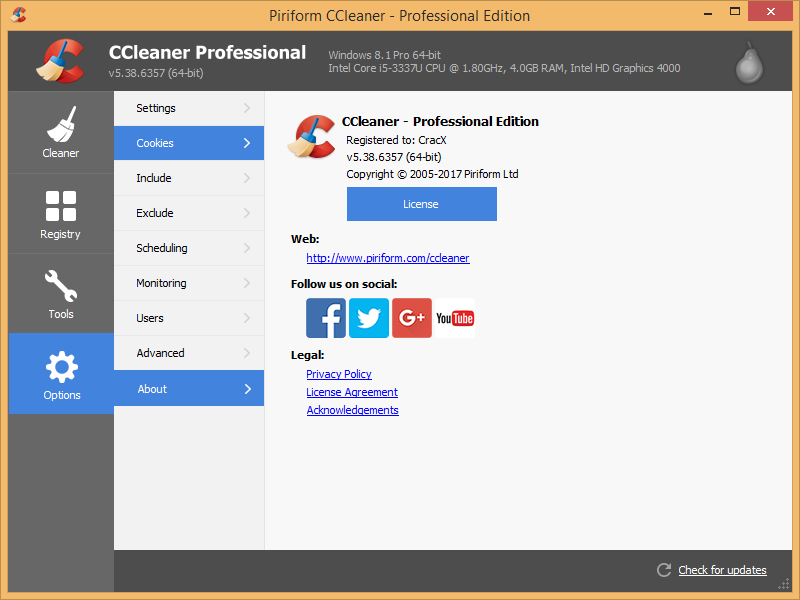The width and height of the screenshot is (800, 600).
Task: Click the Twitter social icon
Action: (x=369, y=318)
